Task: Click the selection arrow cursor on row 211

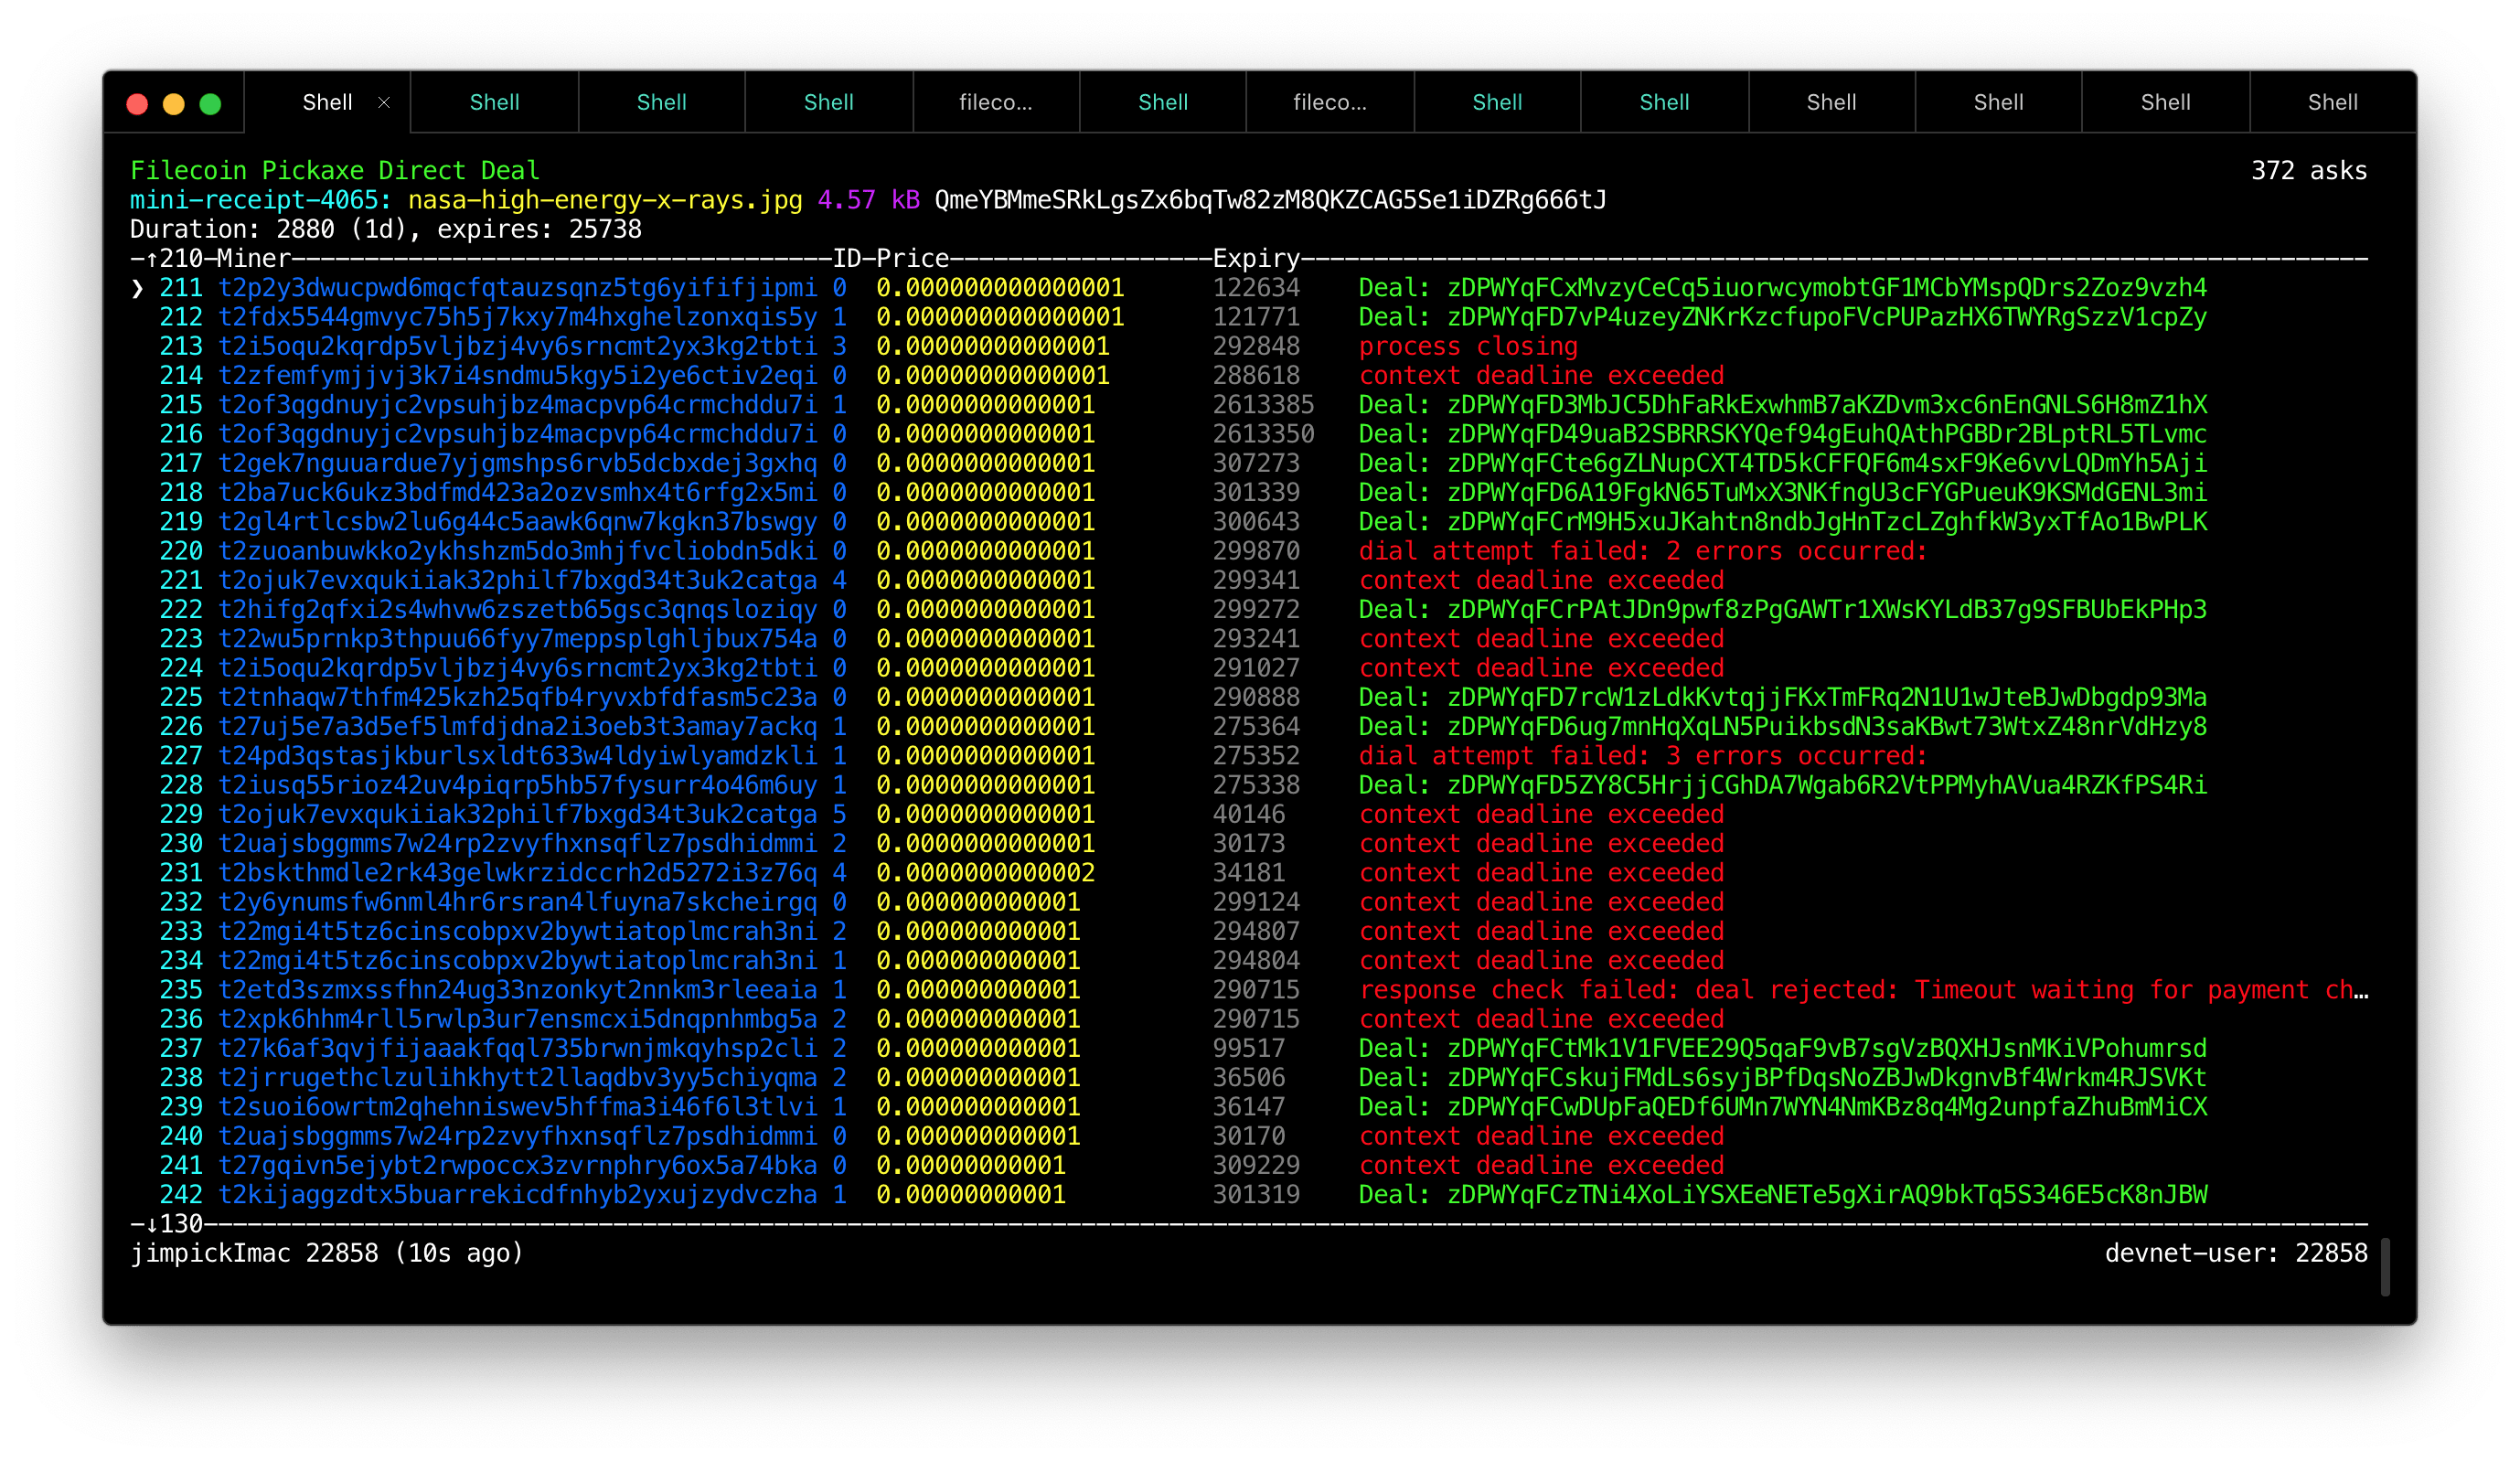Action: (138, 289)
